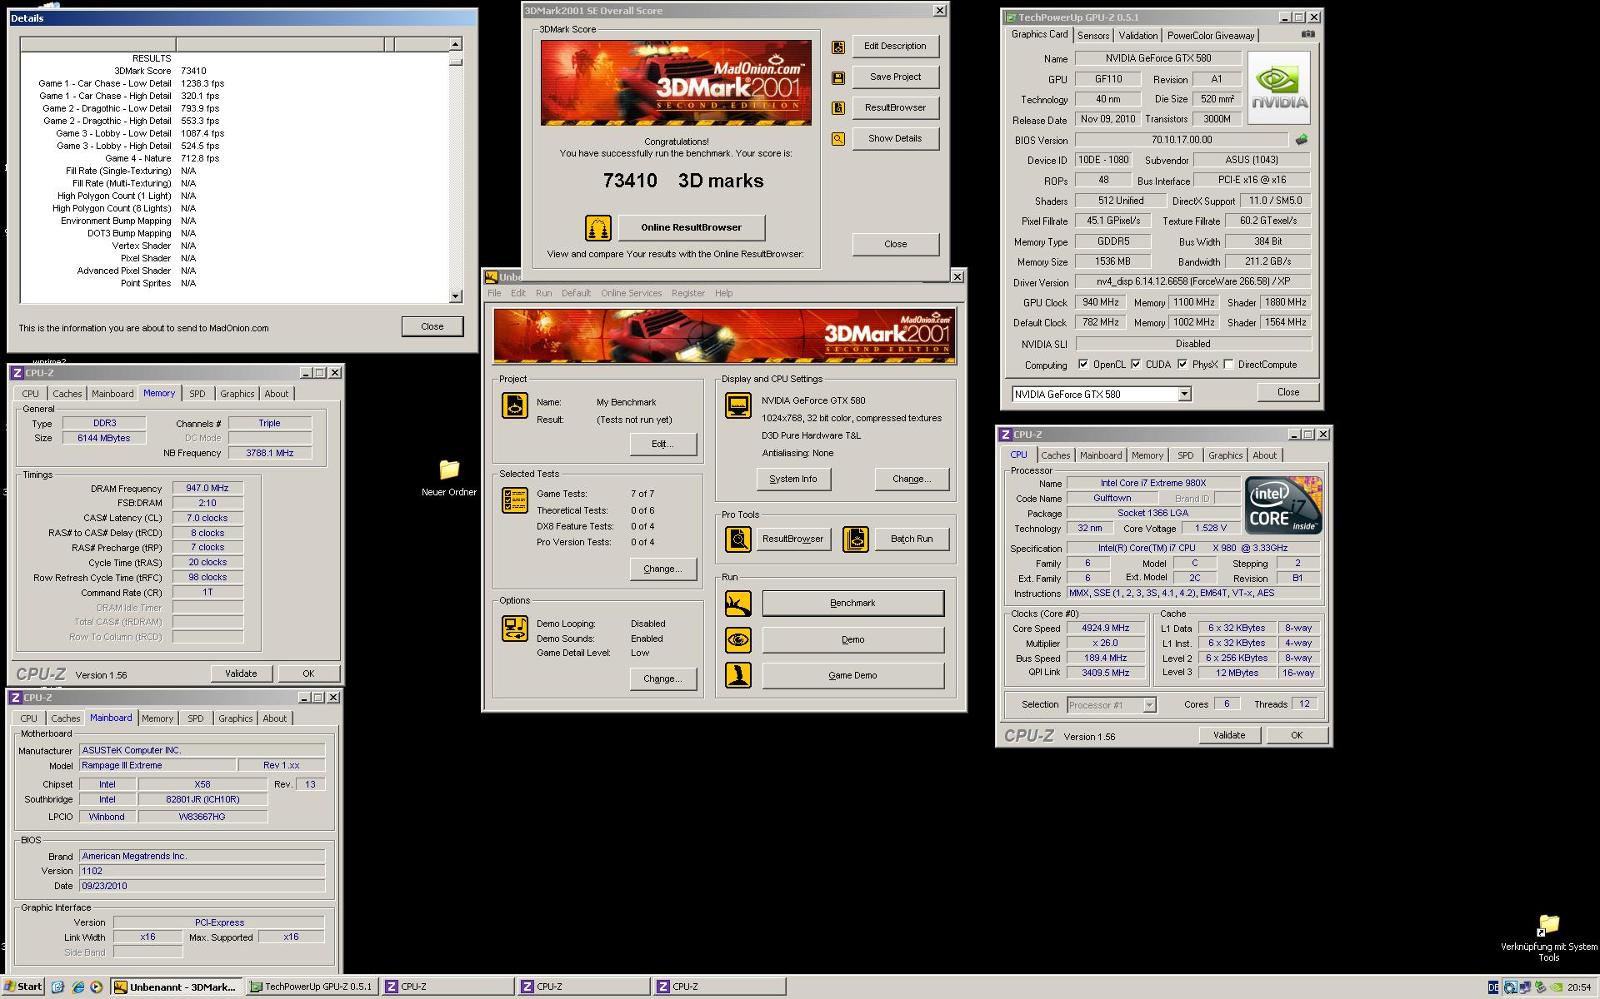Viewport: 1600px width, 999px height.
Task: Click the Online ResultBrowser button
Action: click(692, 228)
